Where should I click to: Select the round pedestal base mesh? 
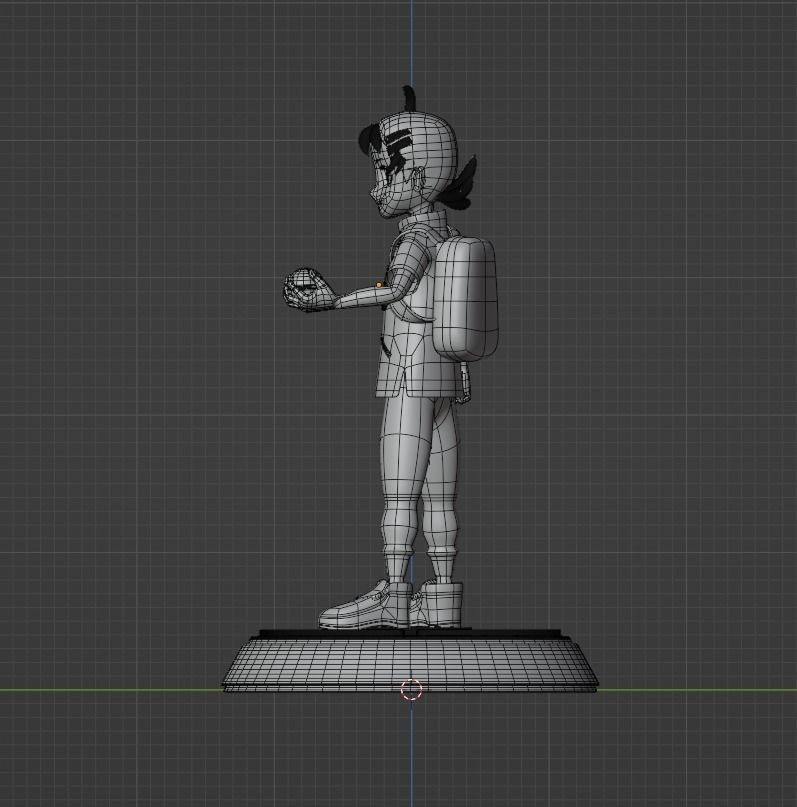point(411,661)
